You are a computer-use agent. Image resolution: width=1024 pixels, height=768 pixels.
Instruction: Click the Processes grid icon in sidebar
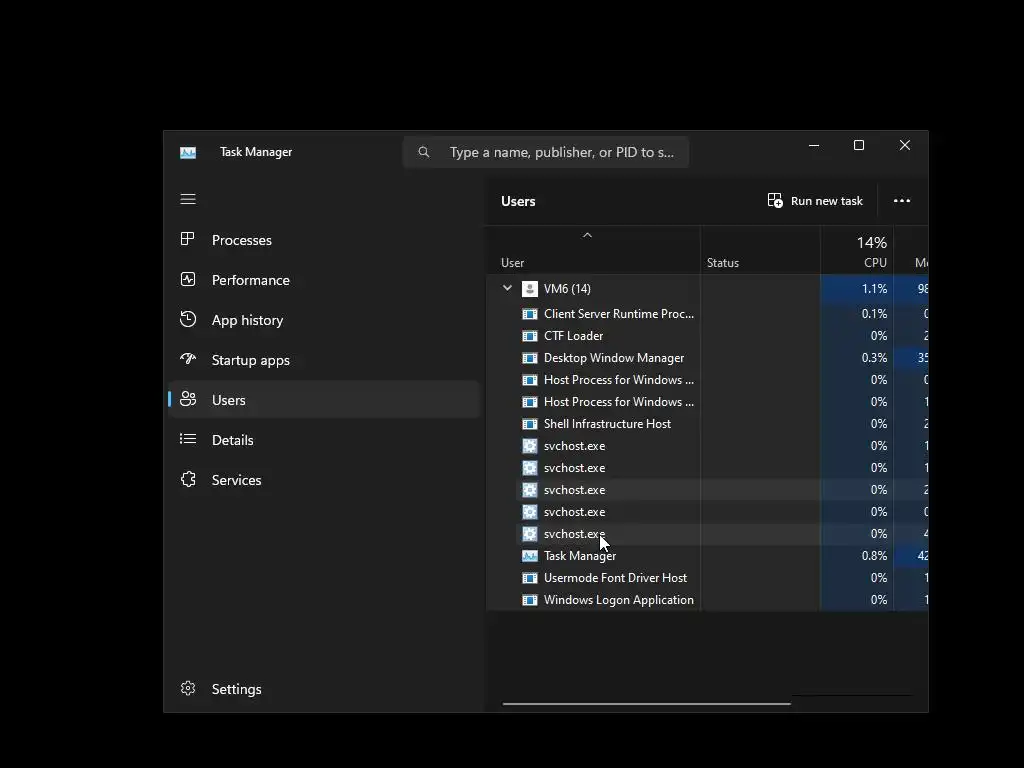tap(188, 239)
